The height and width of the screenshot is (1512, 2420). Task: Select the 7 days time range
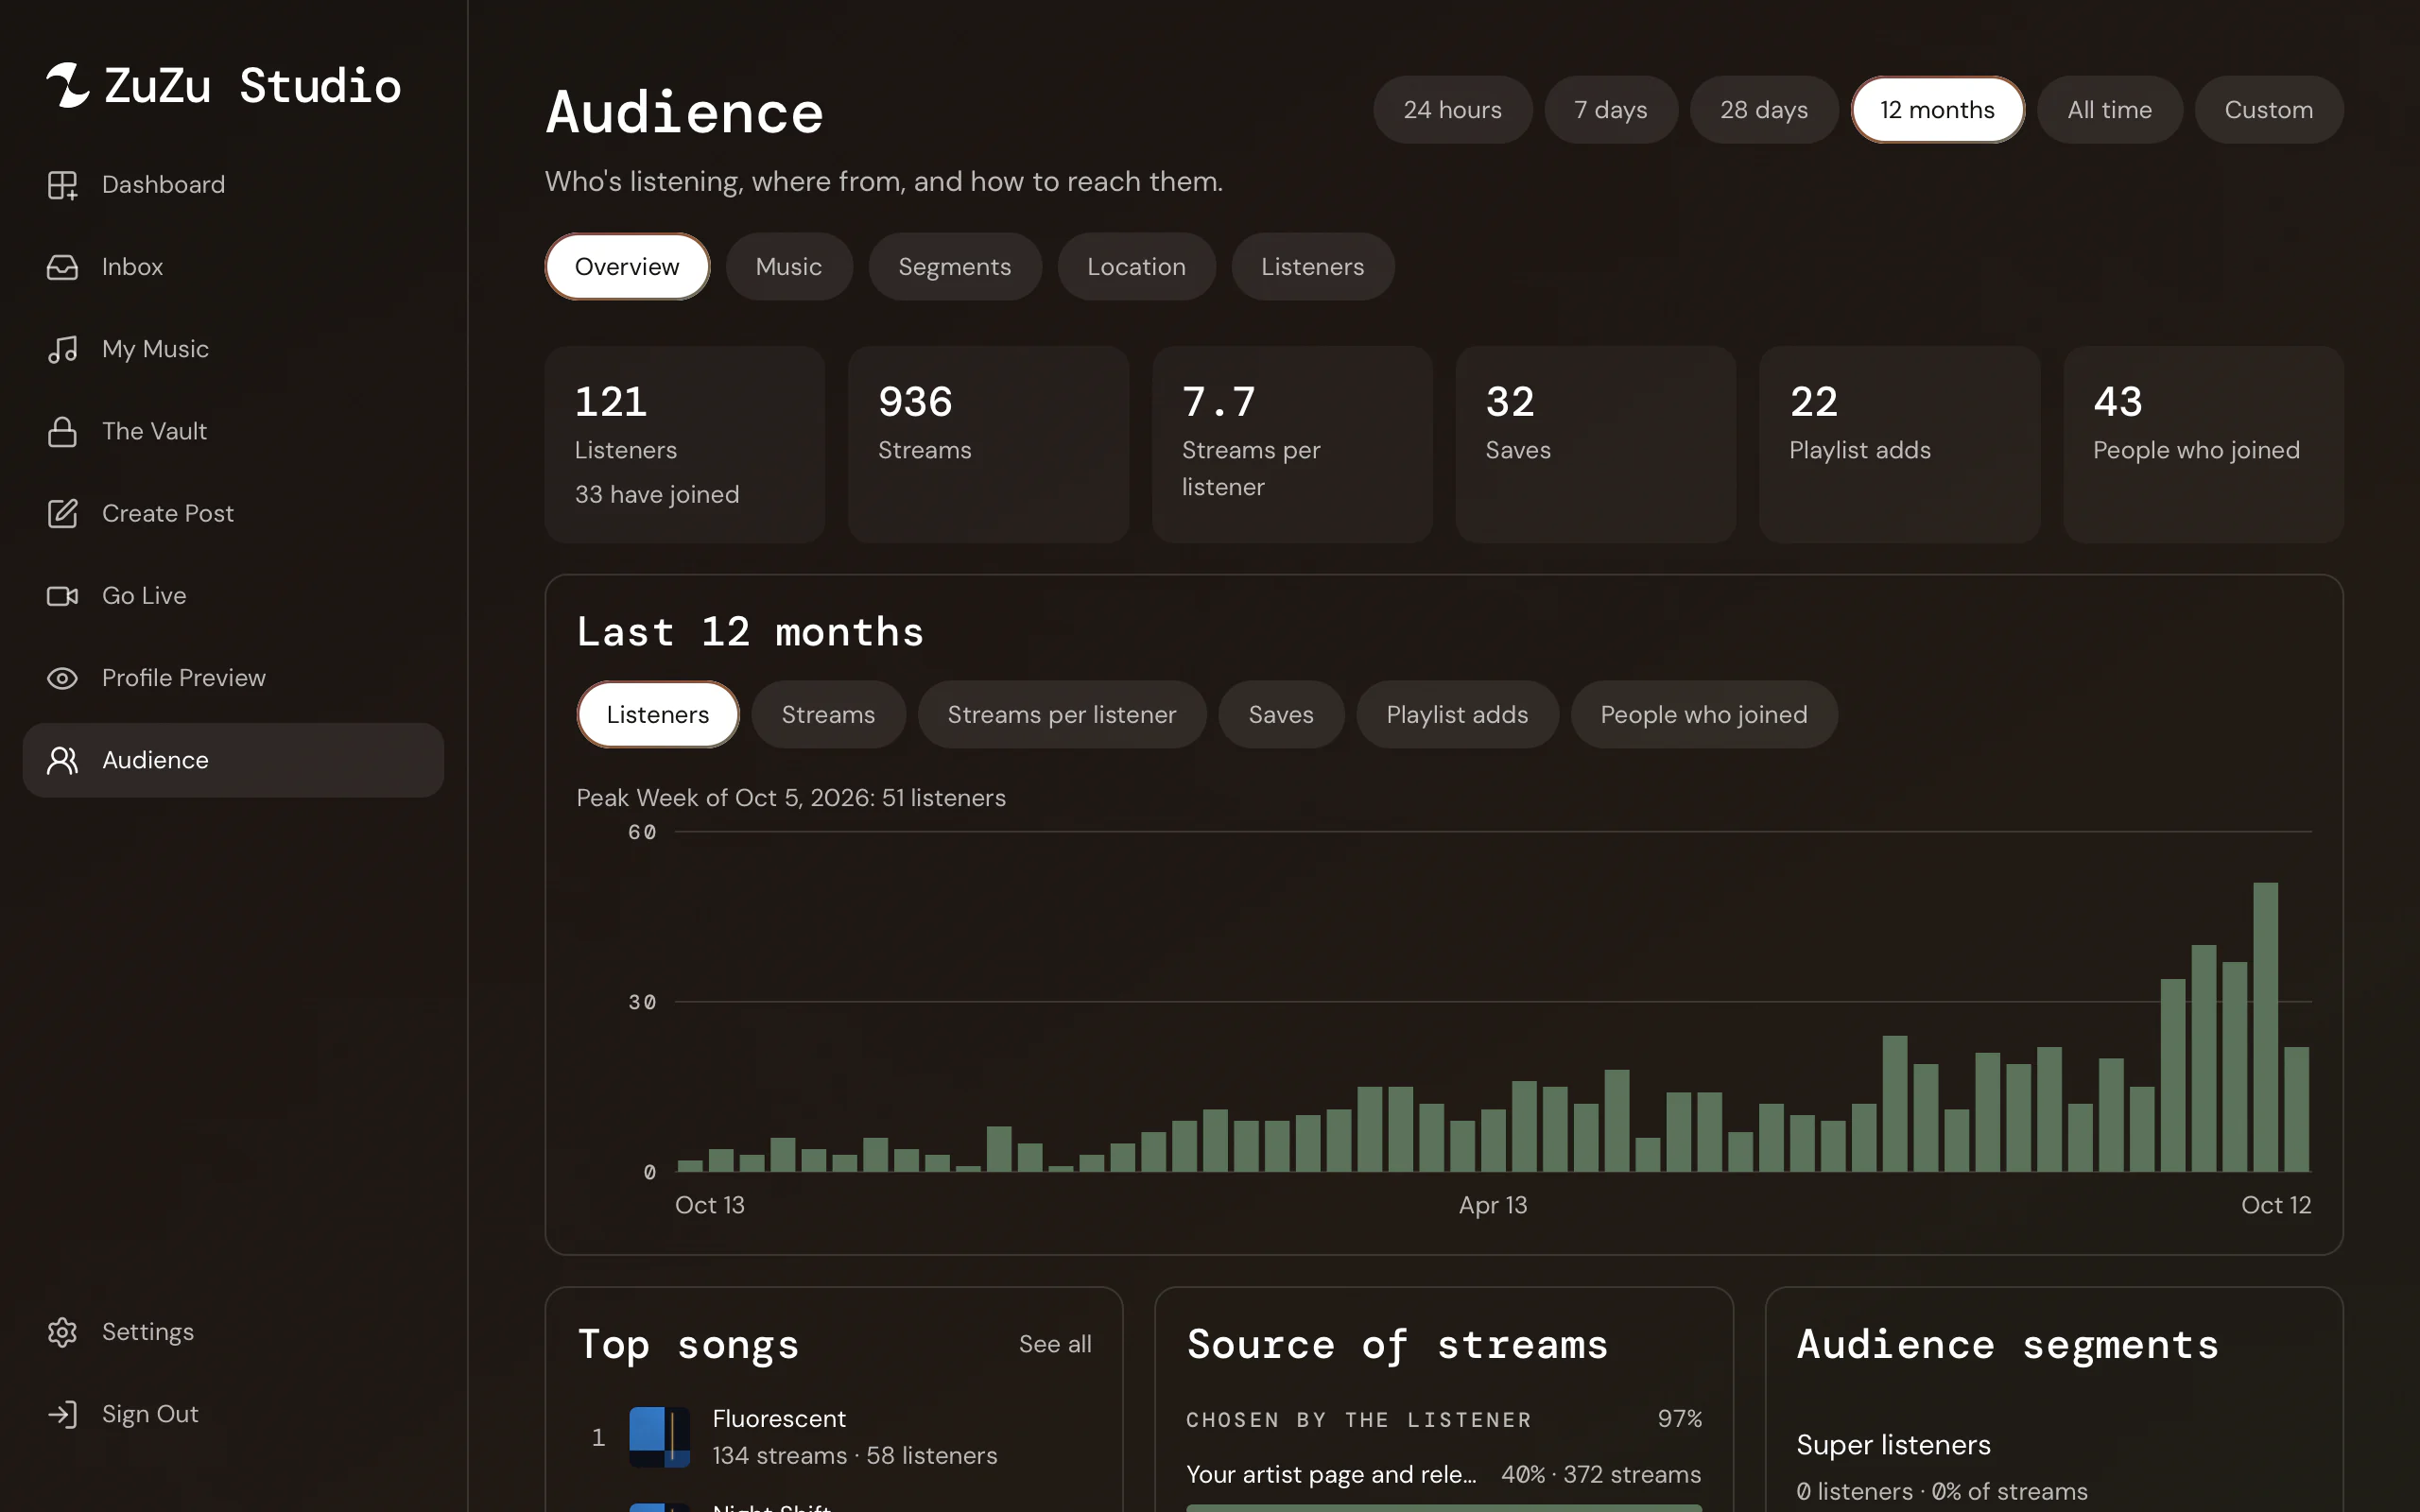point(1610,110)
